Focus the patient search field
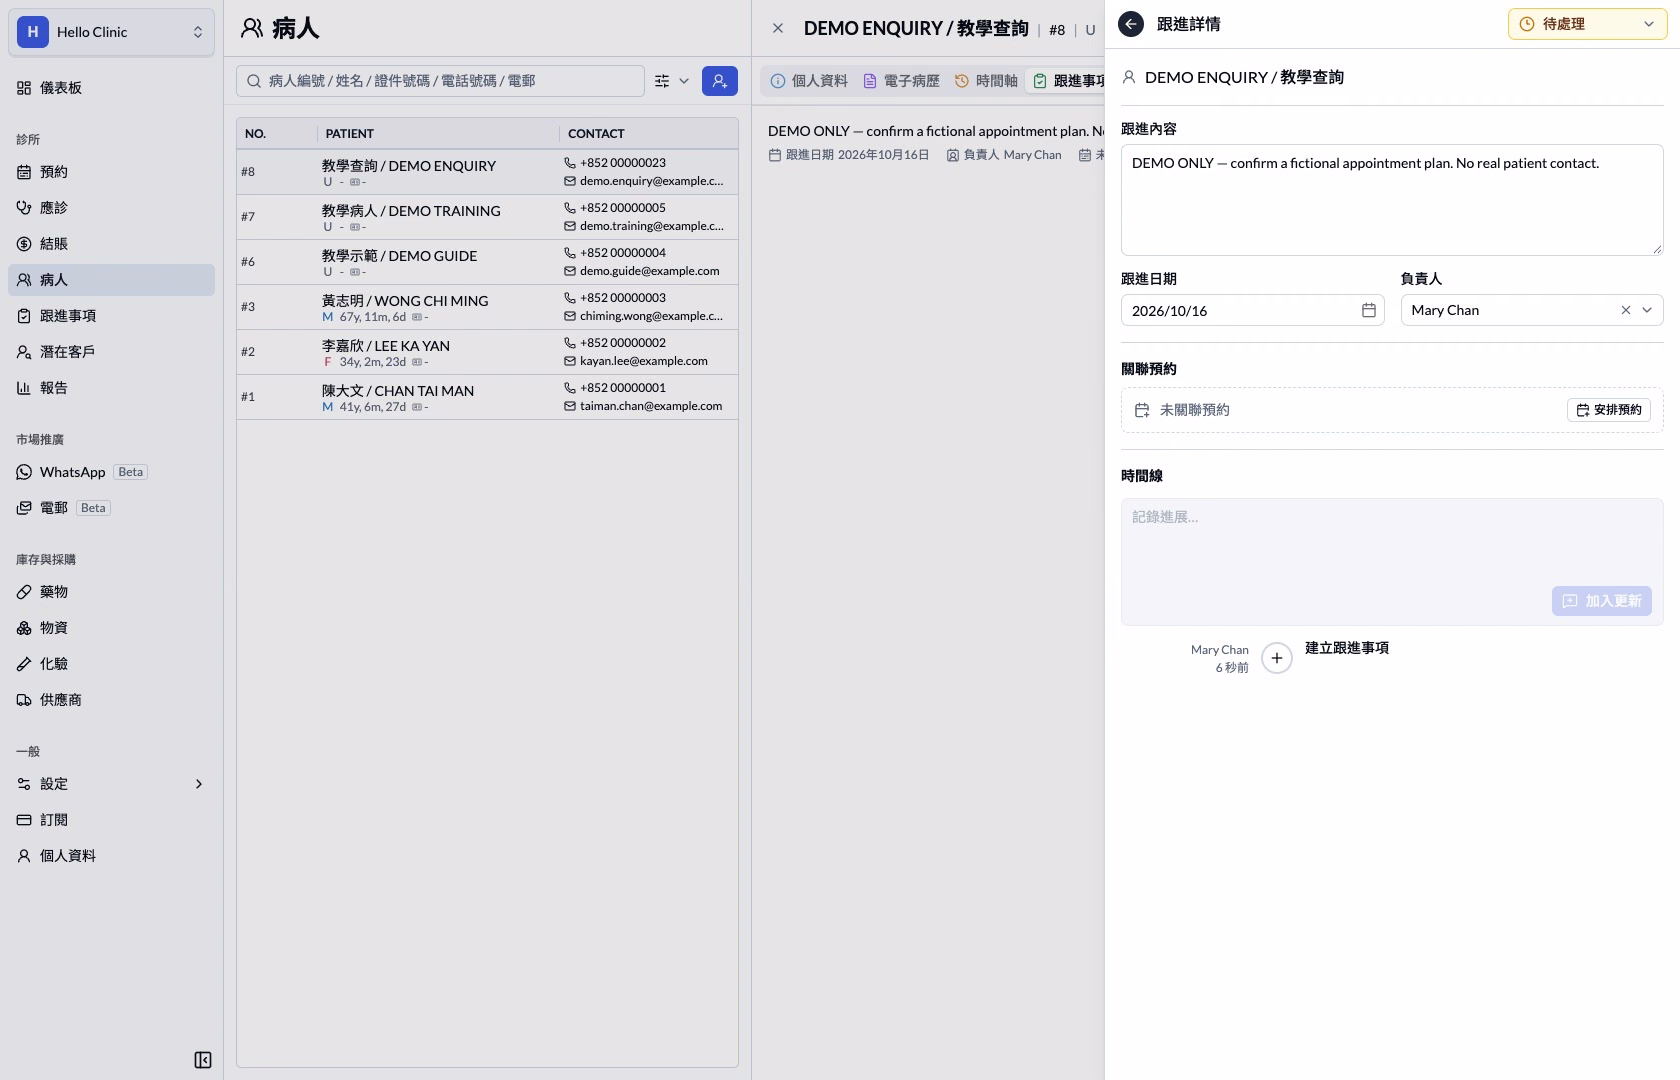This screenshot has height=1080, width=1680. coord(440,81)
